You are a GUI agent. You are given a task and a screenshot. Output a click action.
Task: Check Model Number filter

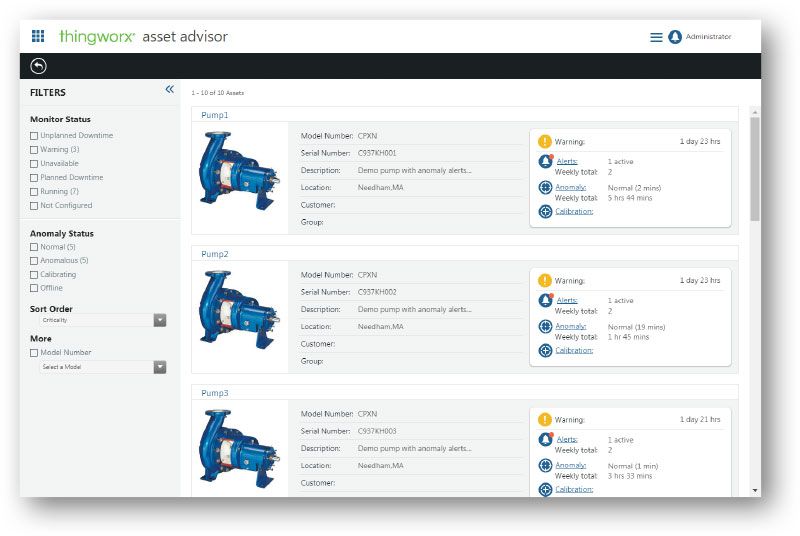point(34,353)
